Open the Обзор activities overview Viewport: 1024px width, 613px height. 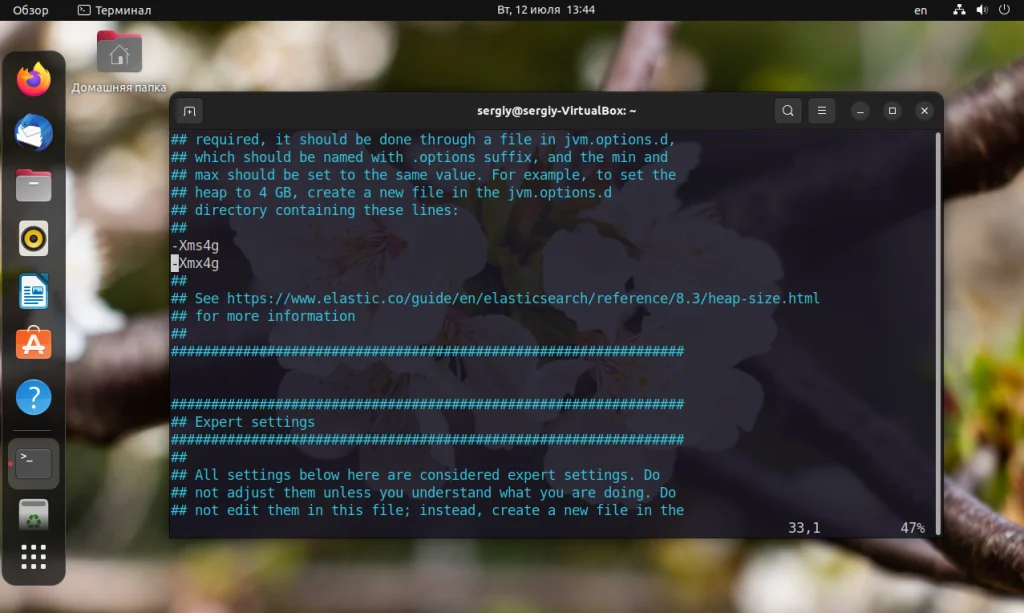coord(30,10)
